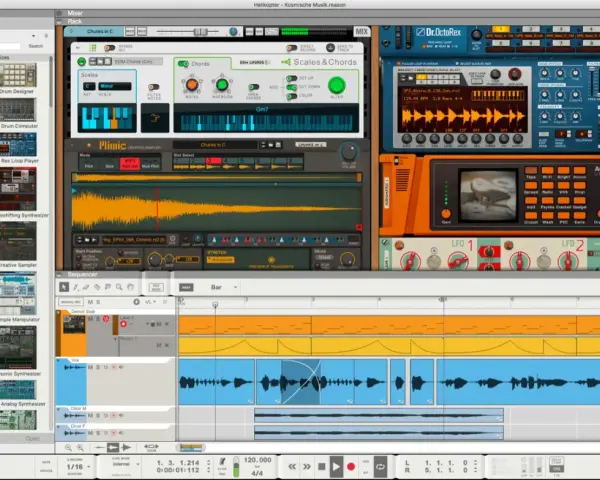600x480 pixels.
Task: Toggle the Filter Notes switch
Action: click(x=153, y=87)
